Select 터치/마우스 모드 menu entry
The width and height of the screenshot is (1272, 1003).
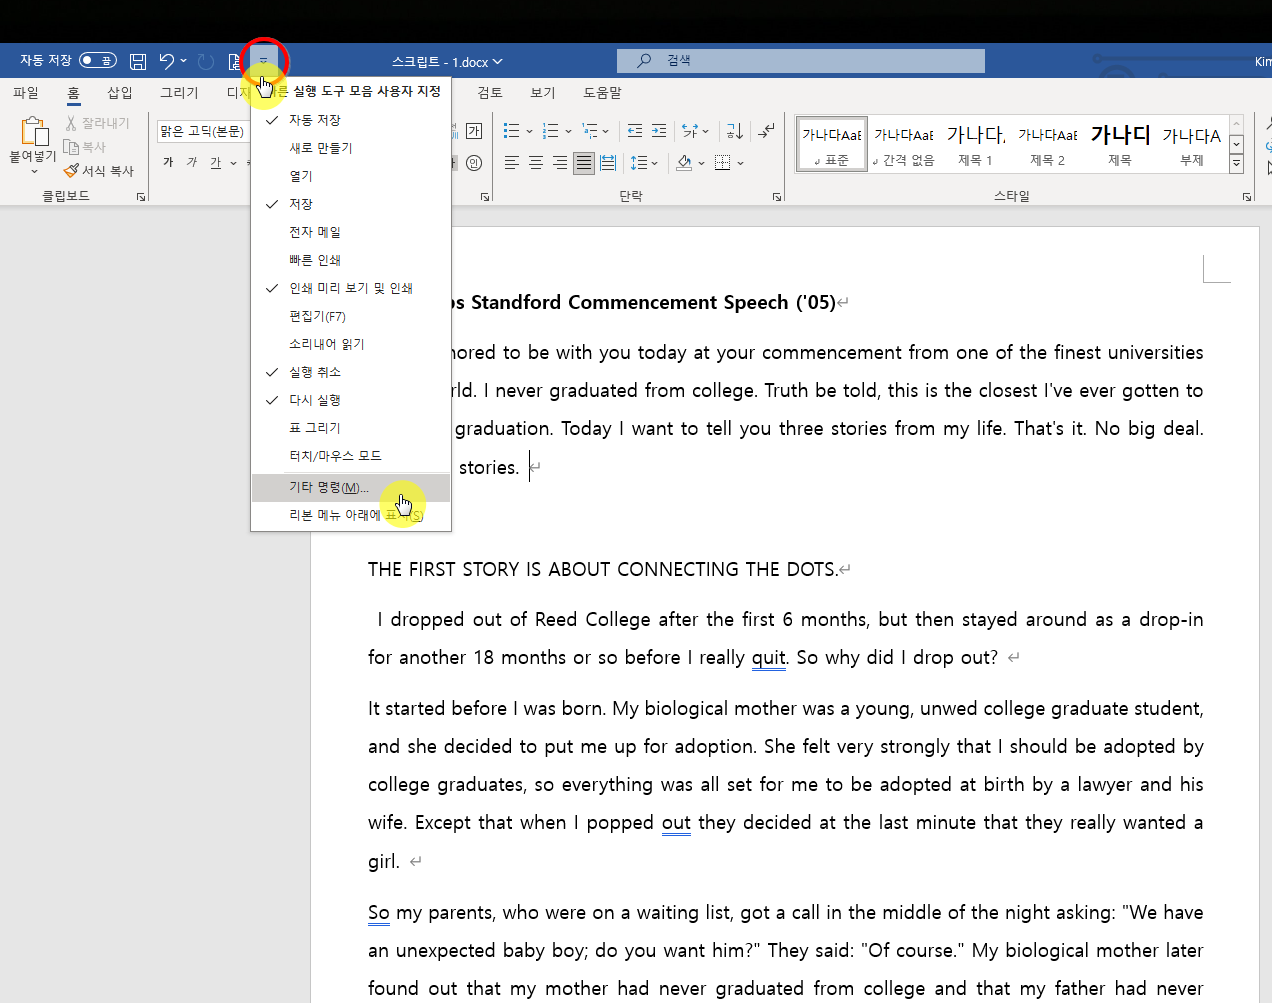point(351,456)
